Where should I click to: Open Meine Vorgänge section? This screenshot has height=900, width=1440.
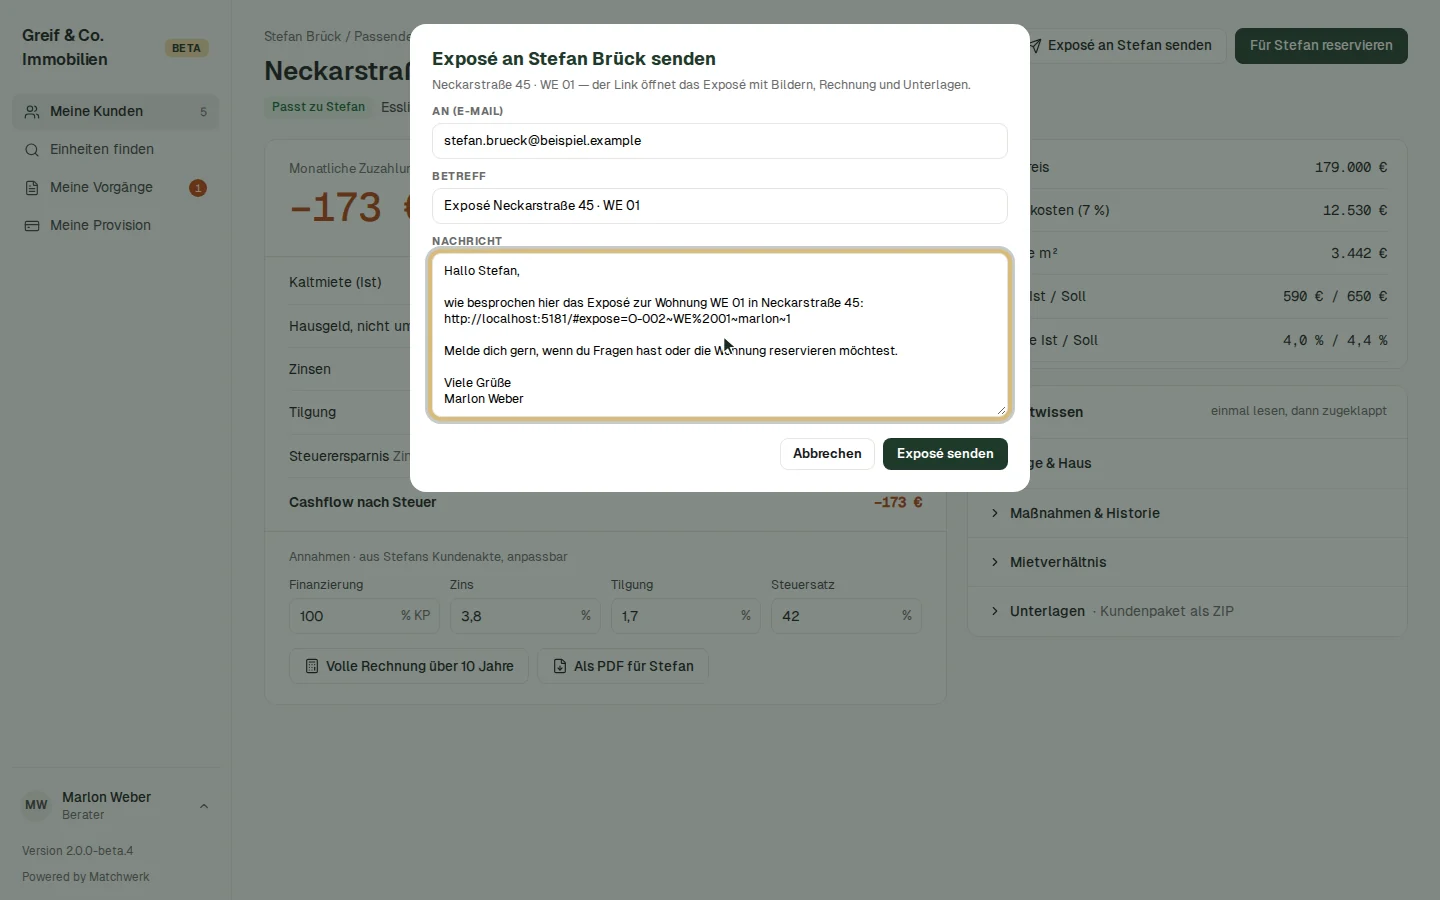pyautogui.click(x=115, y=188)
